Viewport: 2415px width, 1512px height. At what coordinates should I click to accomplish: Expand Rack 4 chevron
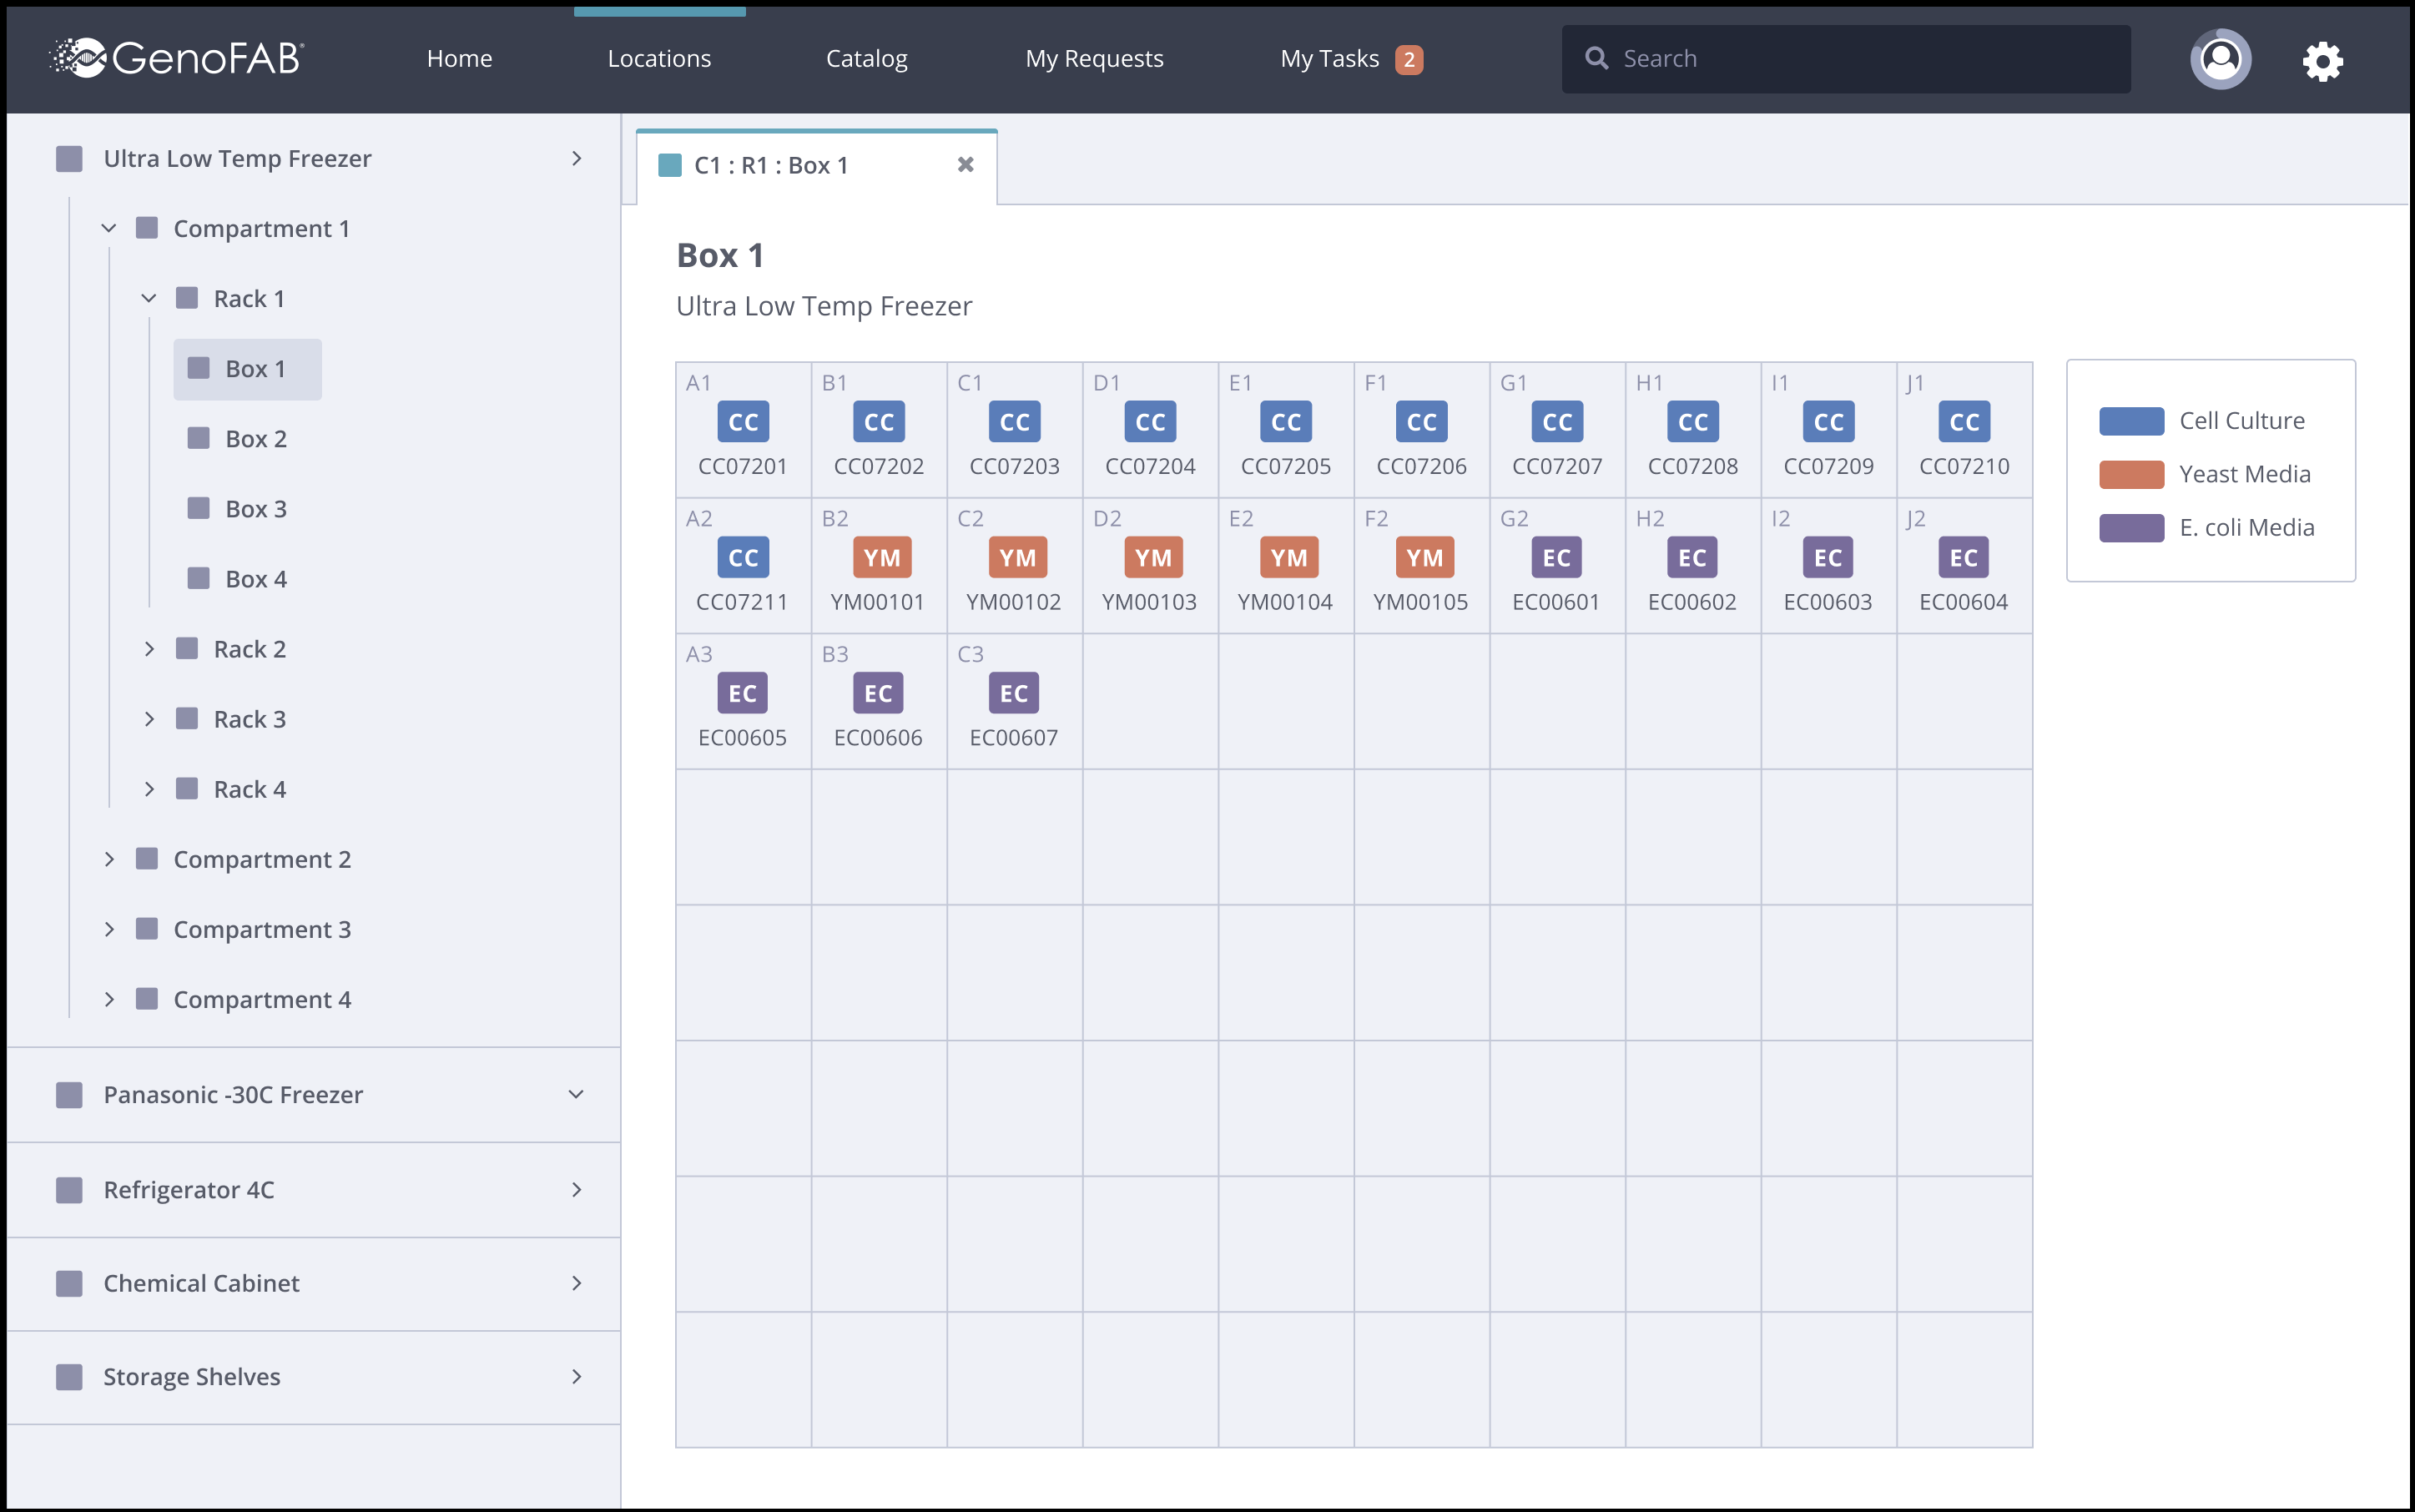(x=149, y=789)
